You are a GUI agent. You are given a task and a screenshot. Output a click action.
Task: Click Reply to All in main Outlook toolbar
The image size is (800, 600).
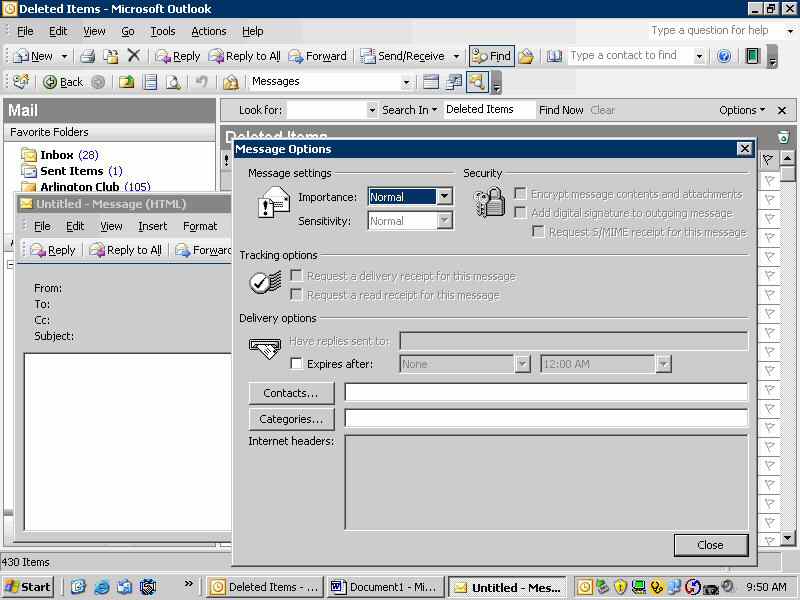(244, 56)
